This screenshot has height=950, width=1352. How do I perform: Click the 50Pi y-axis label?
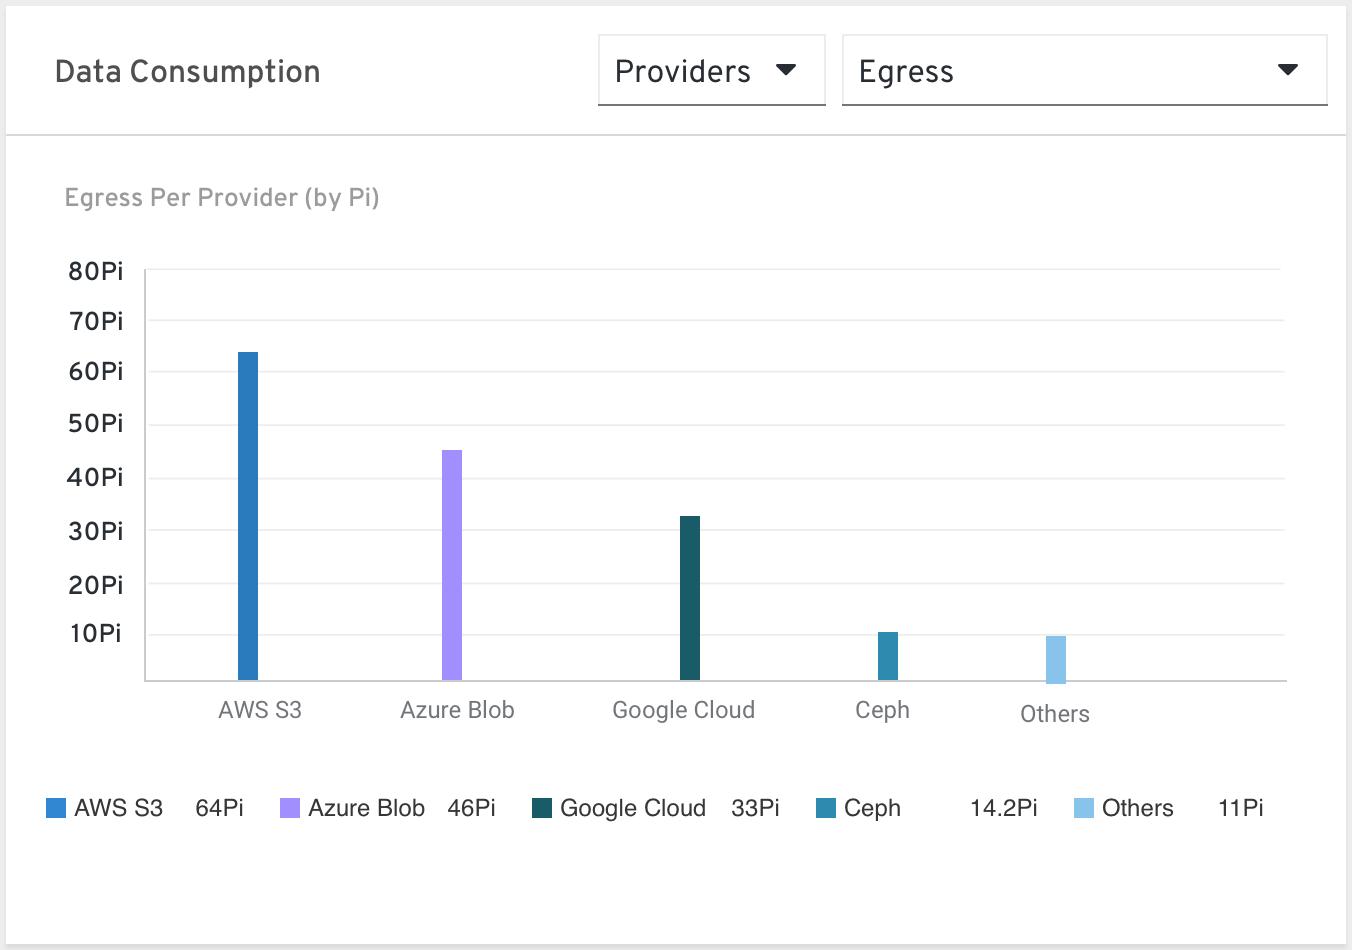pyautogui.click(x=96, y=423)
